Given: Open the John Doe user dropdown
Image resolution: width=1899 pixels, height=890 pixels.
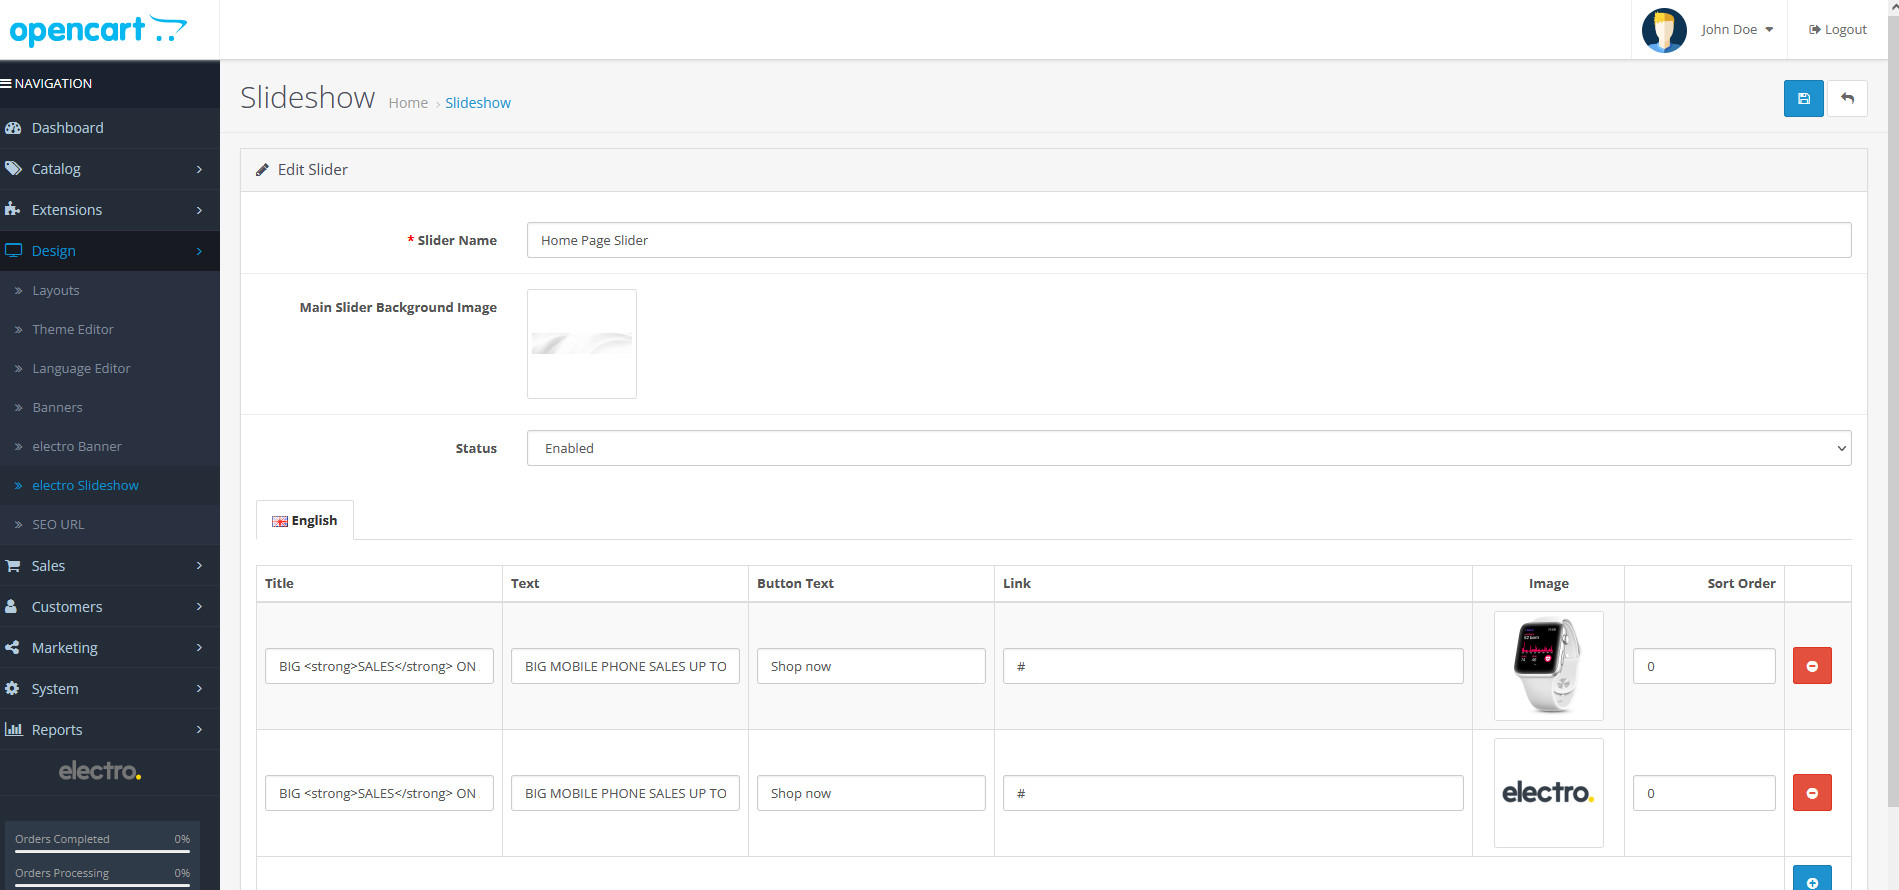Looking at the screenshot, I should coord(1737,30).
